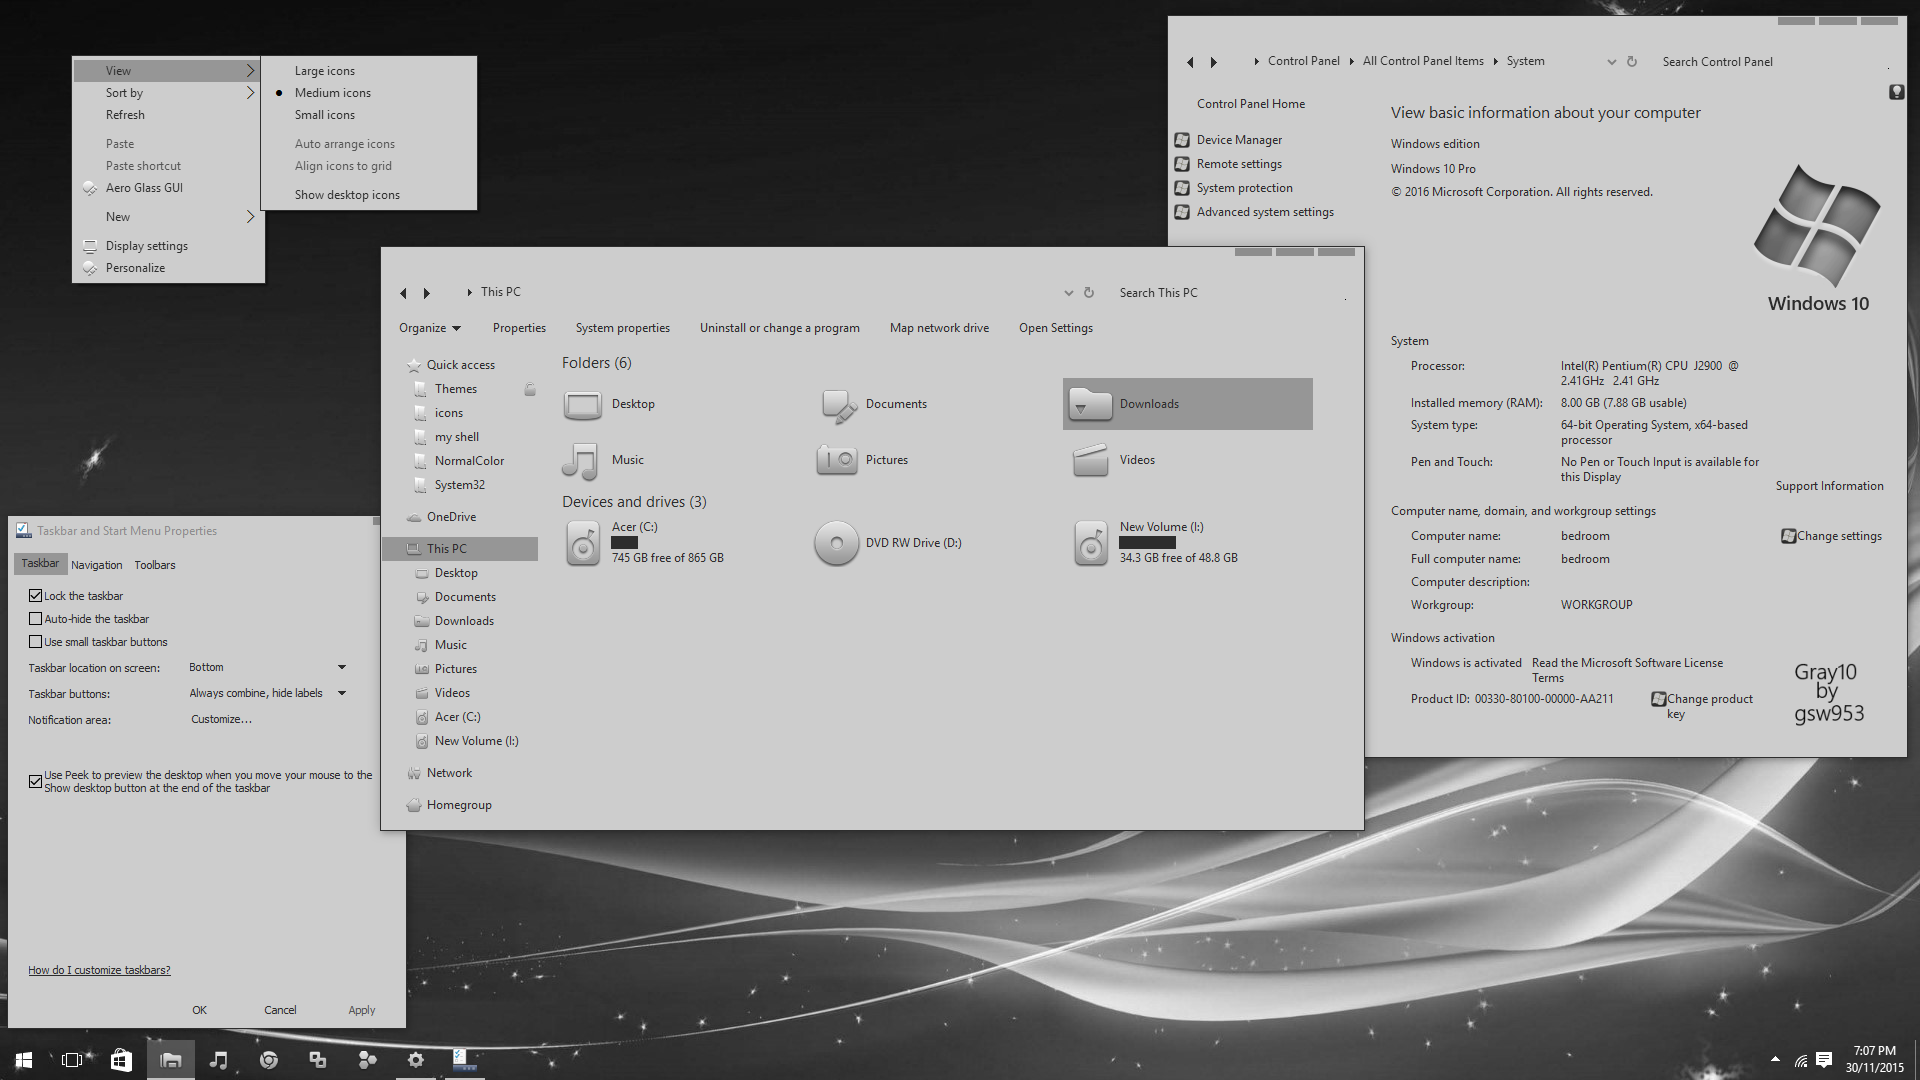
Task: Select the Videos folder icon
Action: point(1090,461)
